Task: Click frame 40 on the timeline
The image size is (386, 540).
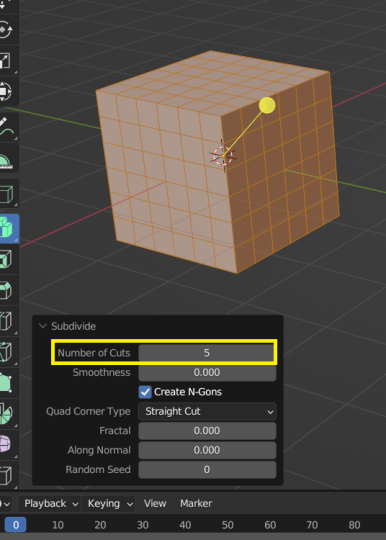Action: (x=185, y=525)
